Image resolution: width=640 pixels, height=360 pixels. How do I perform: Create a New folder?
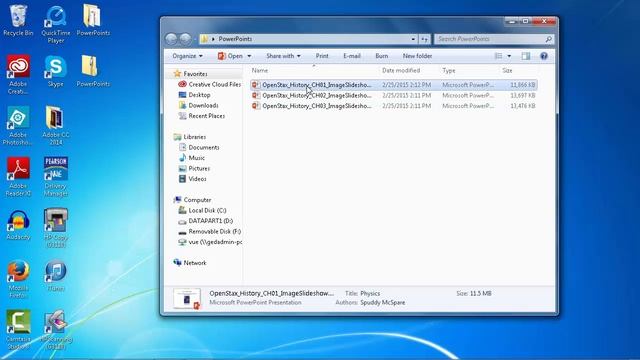pos(417,56)
